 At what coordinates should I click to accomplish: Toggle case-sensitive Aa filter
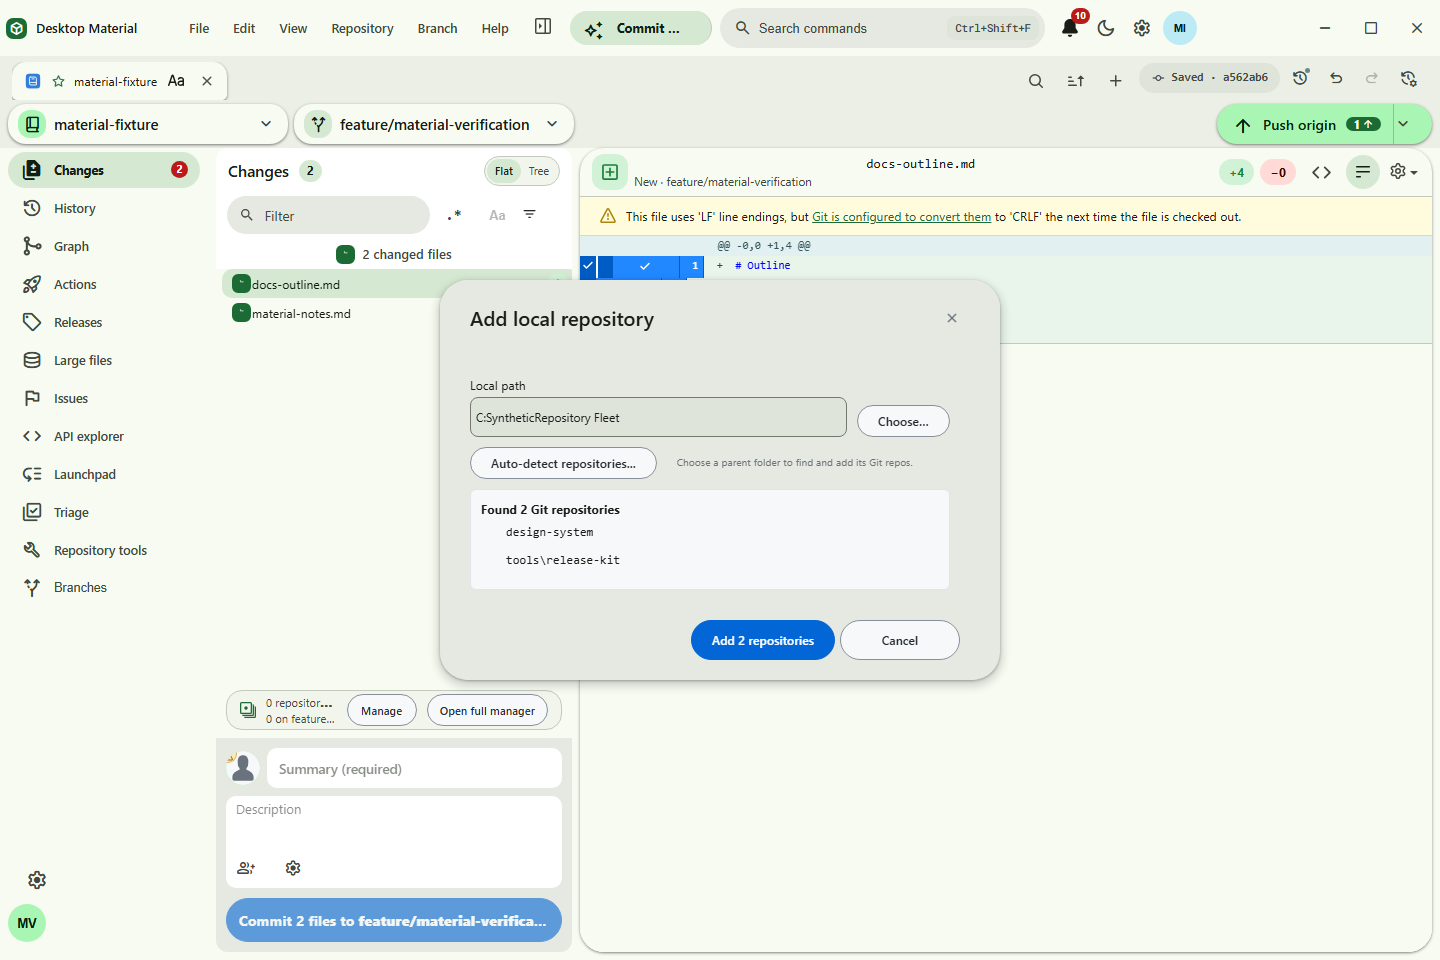pos(497,215)
